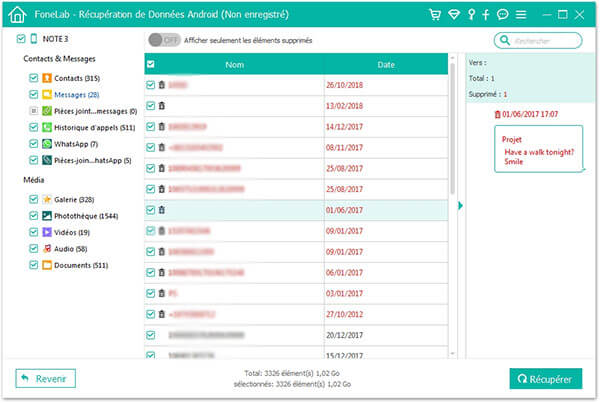The width and height of the screenshot is (600, 403).
Task: Uncheck the Contacts (315) checkbox
Action: (34, 77)
